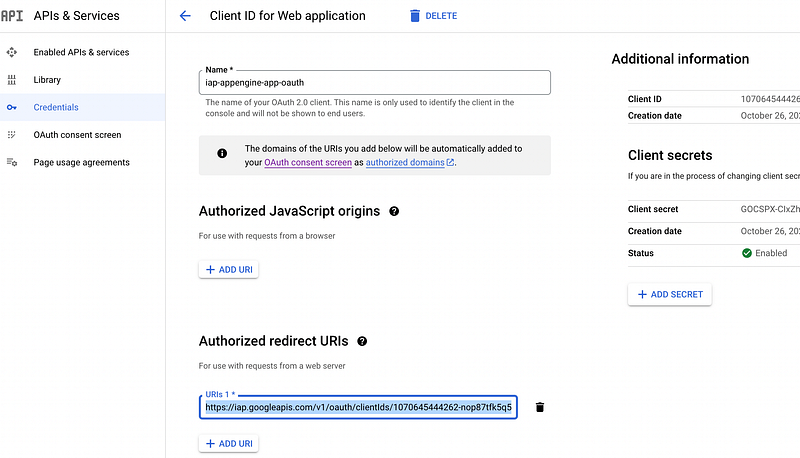Follow the OAuth consent screen link
Screen dimensions: 800x458
pyautogui.click(x=308, y=162)
